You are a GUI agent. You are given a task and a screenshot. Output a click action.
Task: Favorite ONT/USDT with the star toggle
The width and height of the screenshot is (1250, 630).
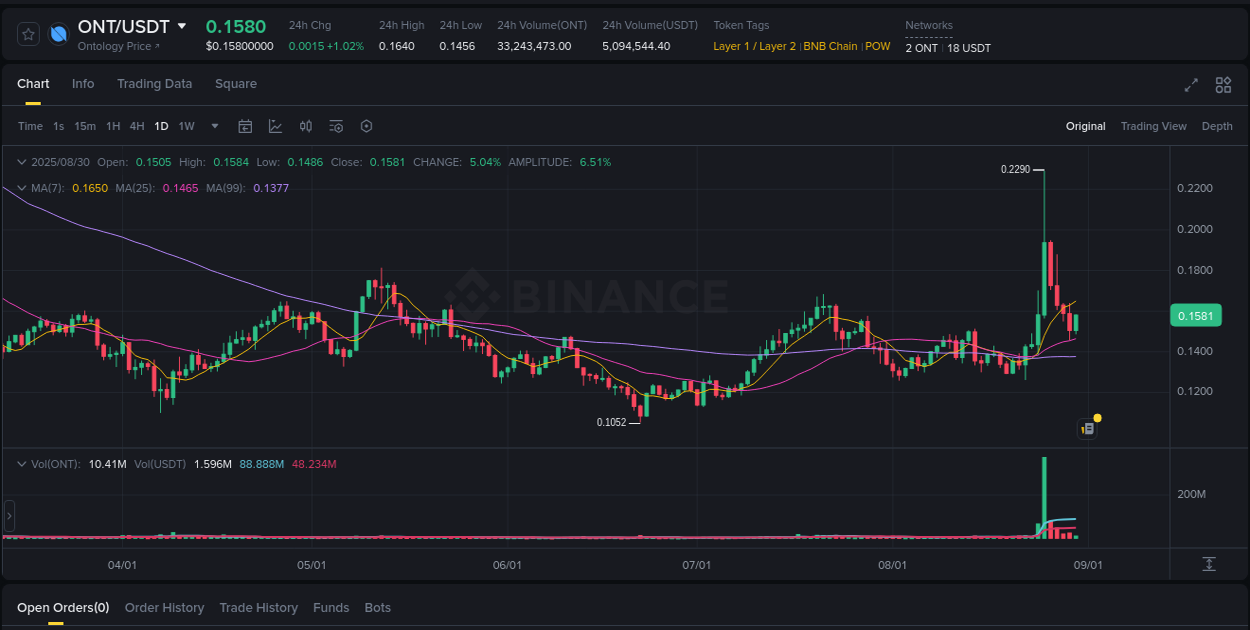[x=28, y=33]
